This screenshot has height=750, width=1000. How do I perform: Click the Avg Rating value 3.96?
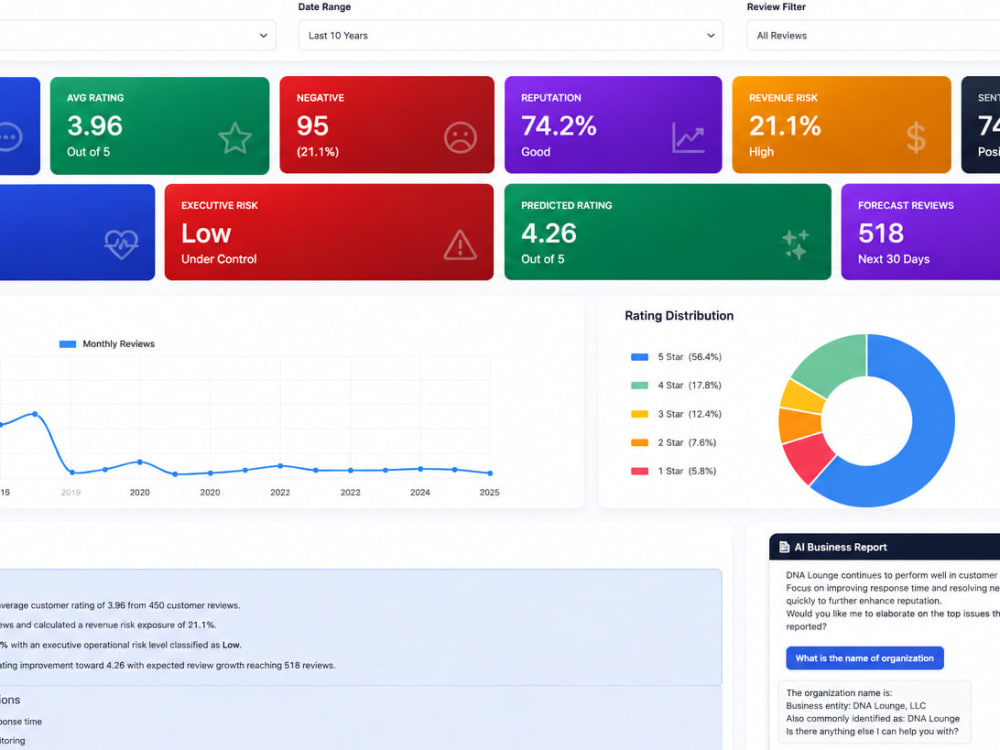click(94, 126)
